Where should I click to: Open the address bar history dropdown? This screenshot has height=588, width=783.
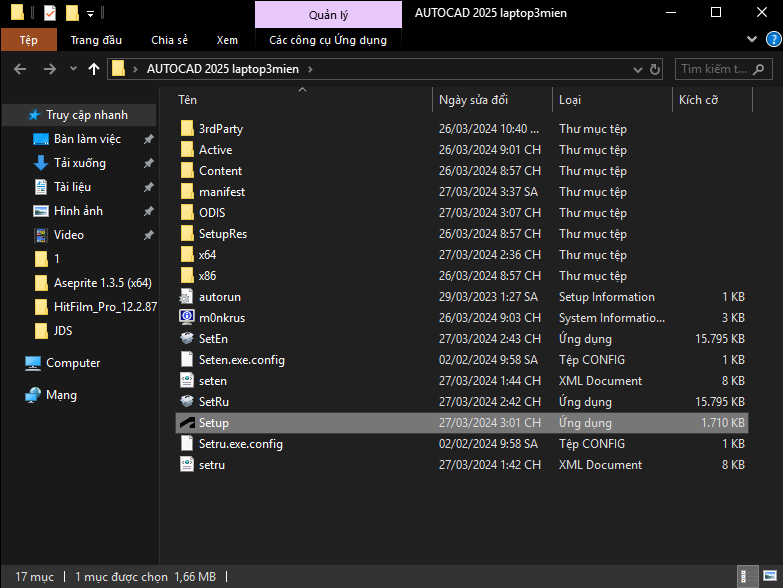pyautogui.click(x=639, y=70)
